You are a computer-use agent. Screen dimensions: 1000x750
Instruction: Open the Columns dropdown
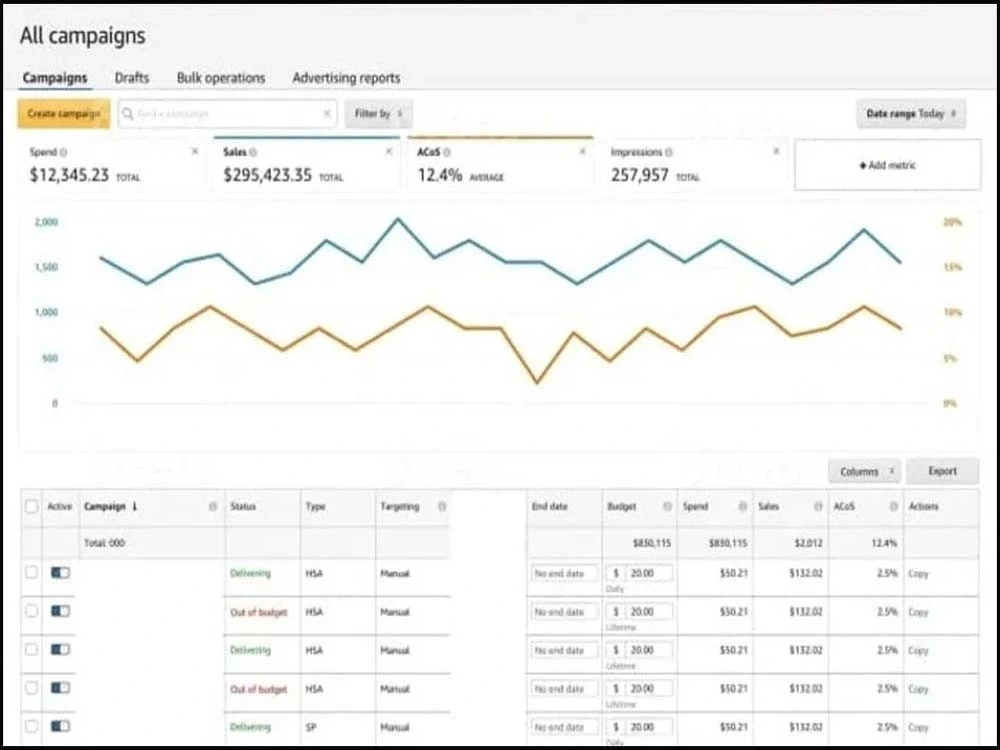(864, 472)
